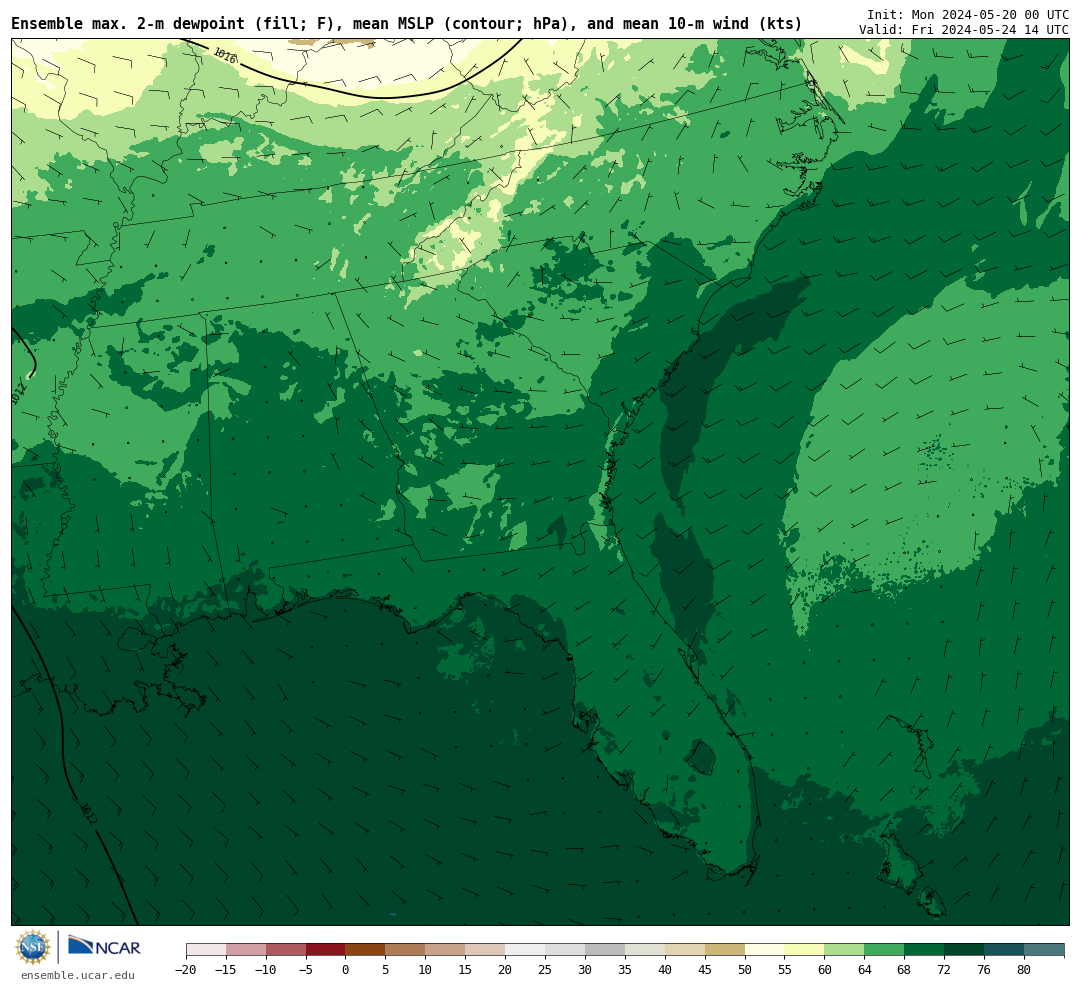Select the map title text

(406, 24)
